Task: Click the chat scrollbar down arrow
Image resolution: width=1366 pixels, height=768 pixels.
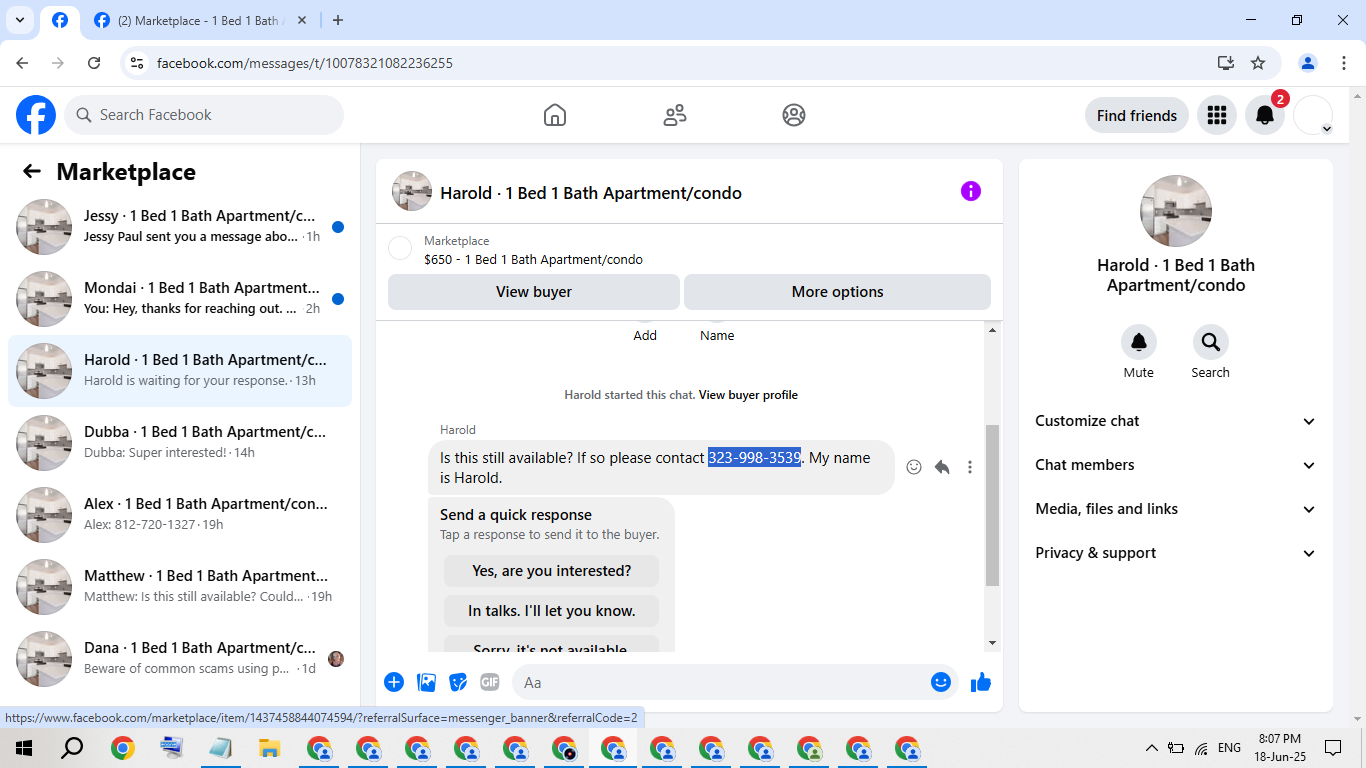Action: [992, 643]
